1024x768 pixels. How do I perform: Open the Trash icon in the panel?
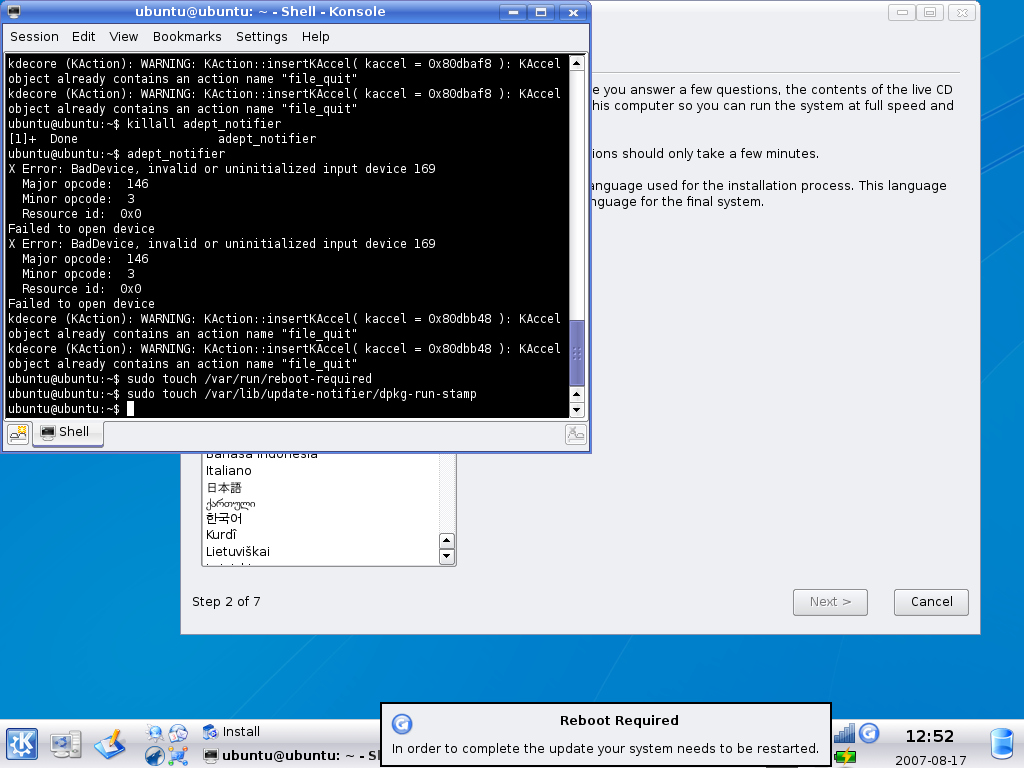click(1002, 744)
